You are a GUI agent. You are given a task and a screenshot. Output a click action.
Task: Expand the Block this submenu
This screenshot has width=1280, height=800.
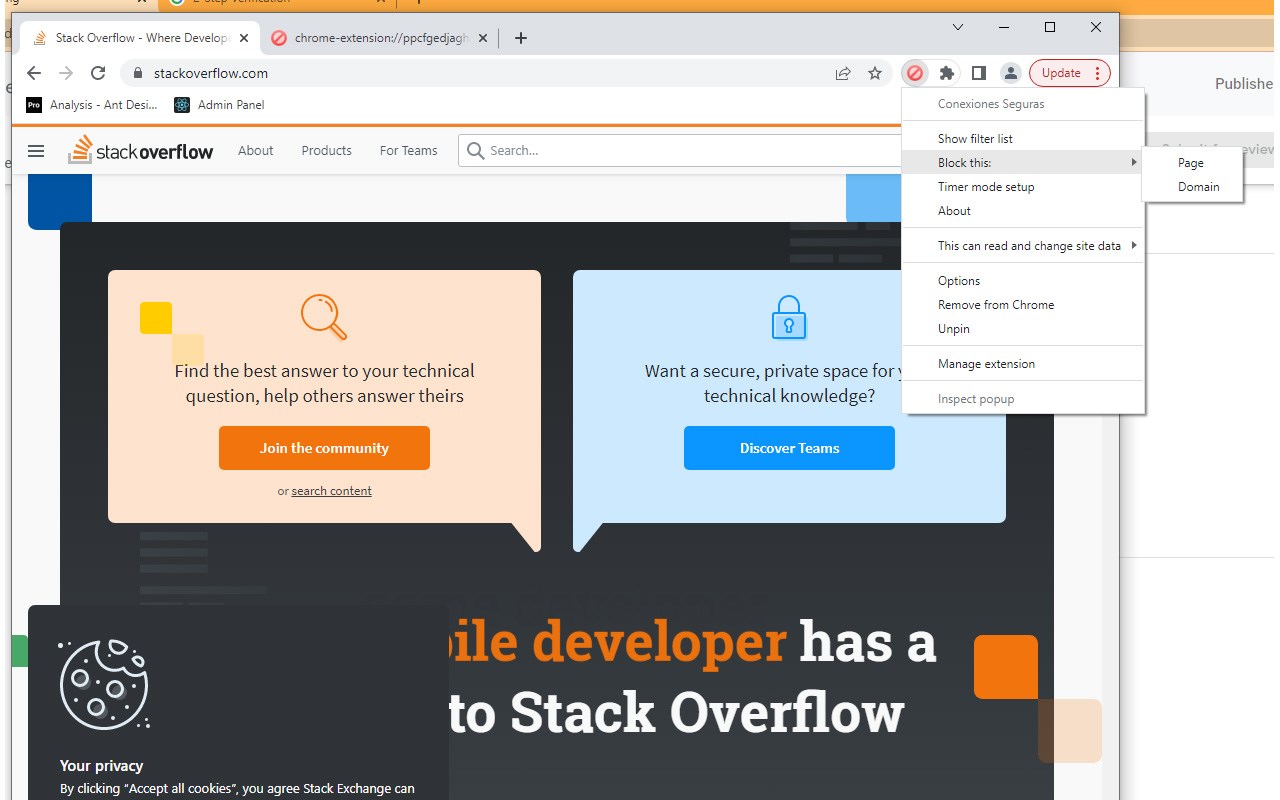(1023, 163)
